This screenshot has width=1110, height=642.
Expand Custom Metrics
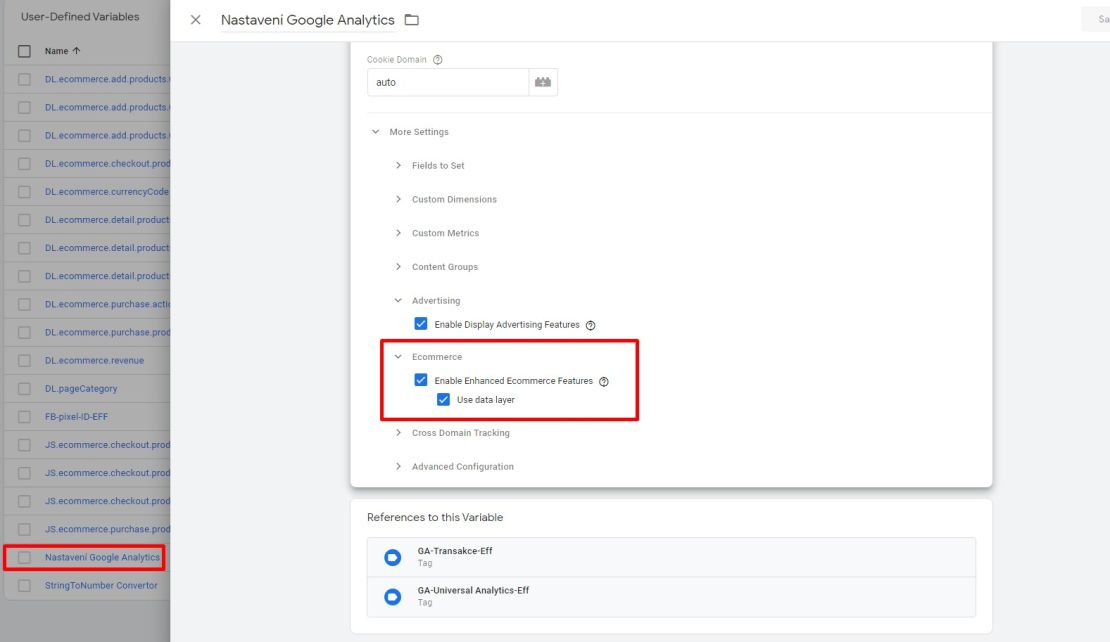pos(398,233)
